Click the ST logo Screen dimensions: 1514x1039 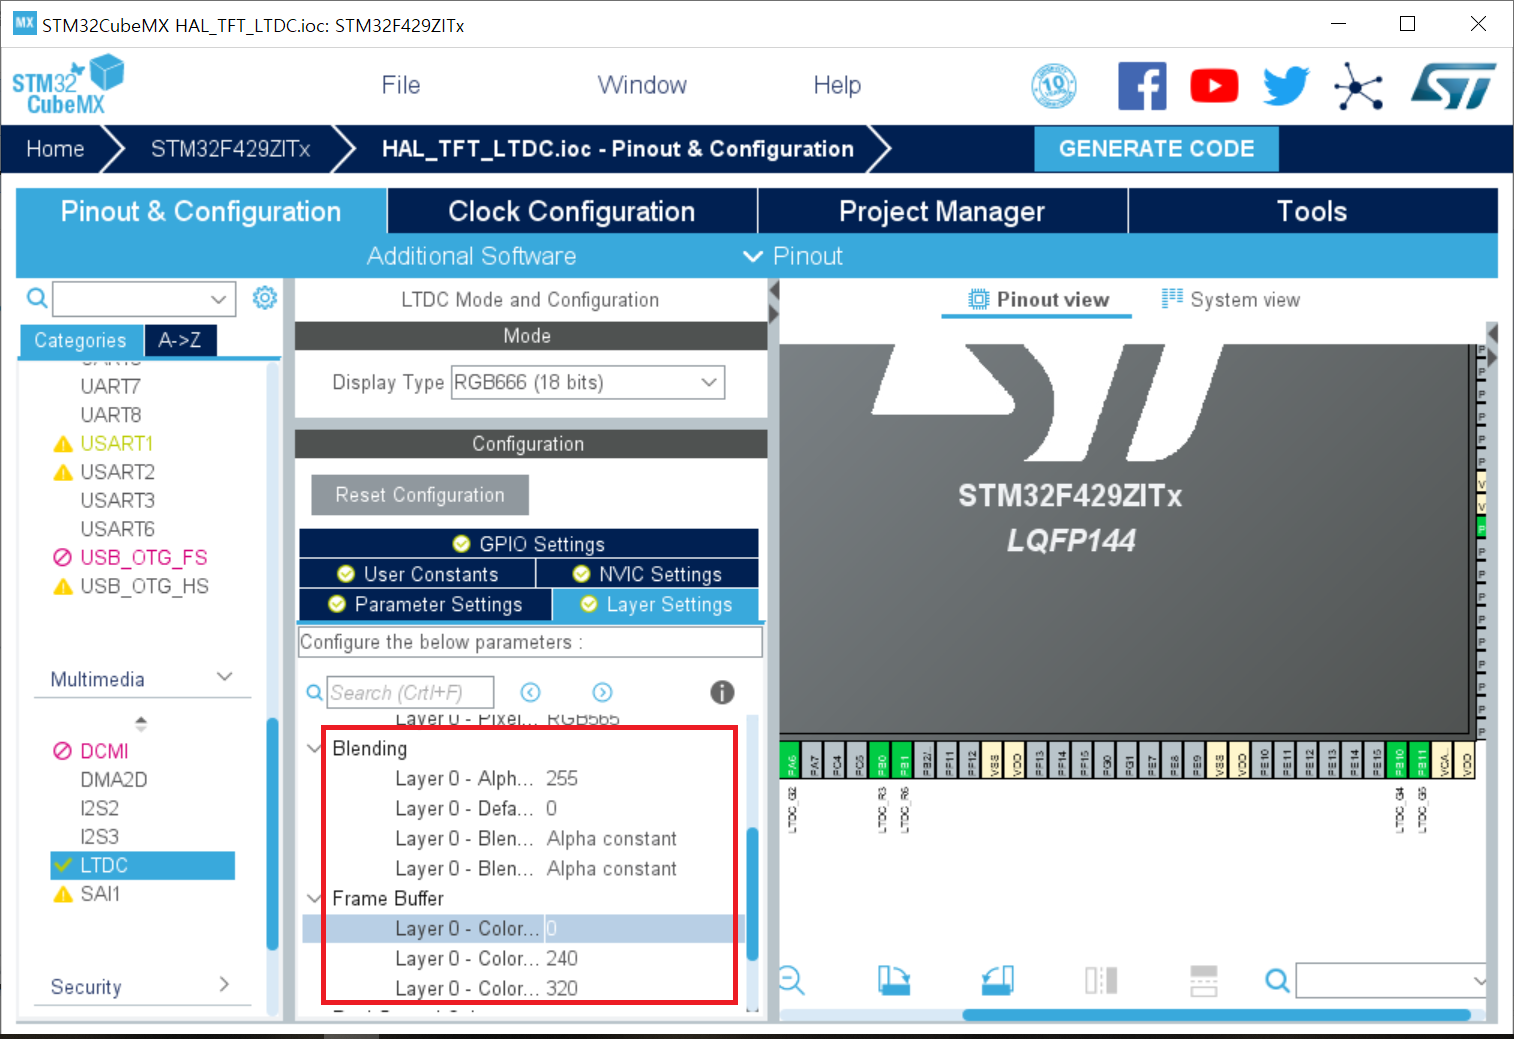pyautogui.click(x=1453, y=86)
